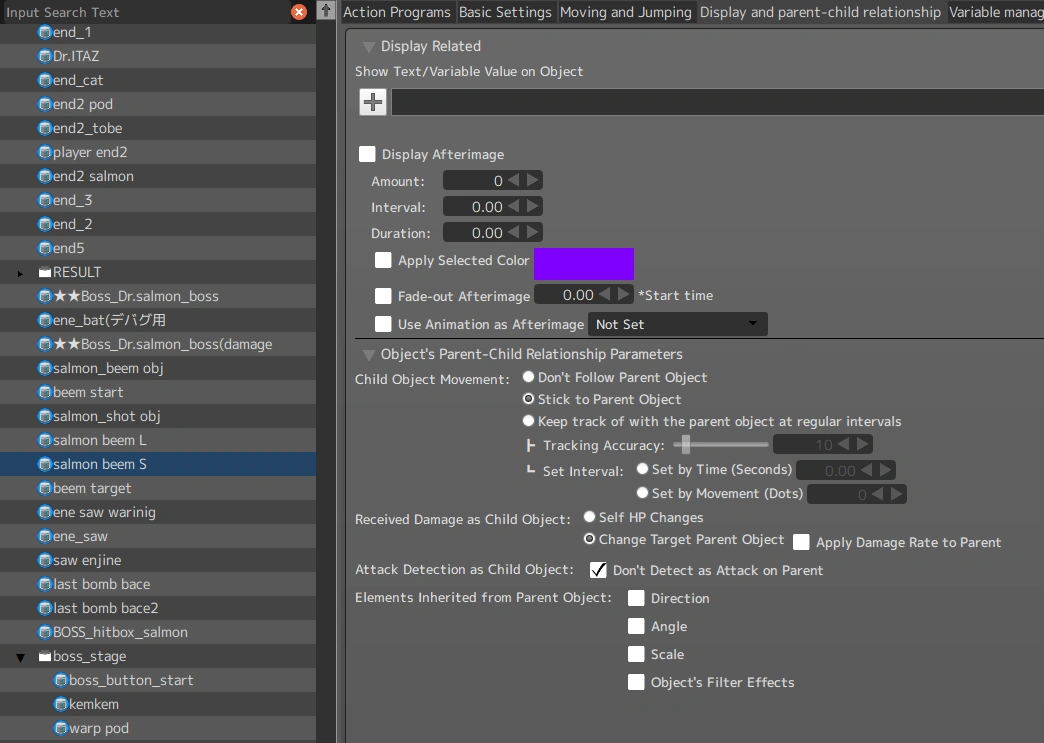The height and width of the screenshot is (743, 1044).
Task: Enable inheriting Angle from parent
Action: click(636, 626)
